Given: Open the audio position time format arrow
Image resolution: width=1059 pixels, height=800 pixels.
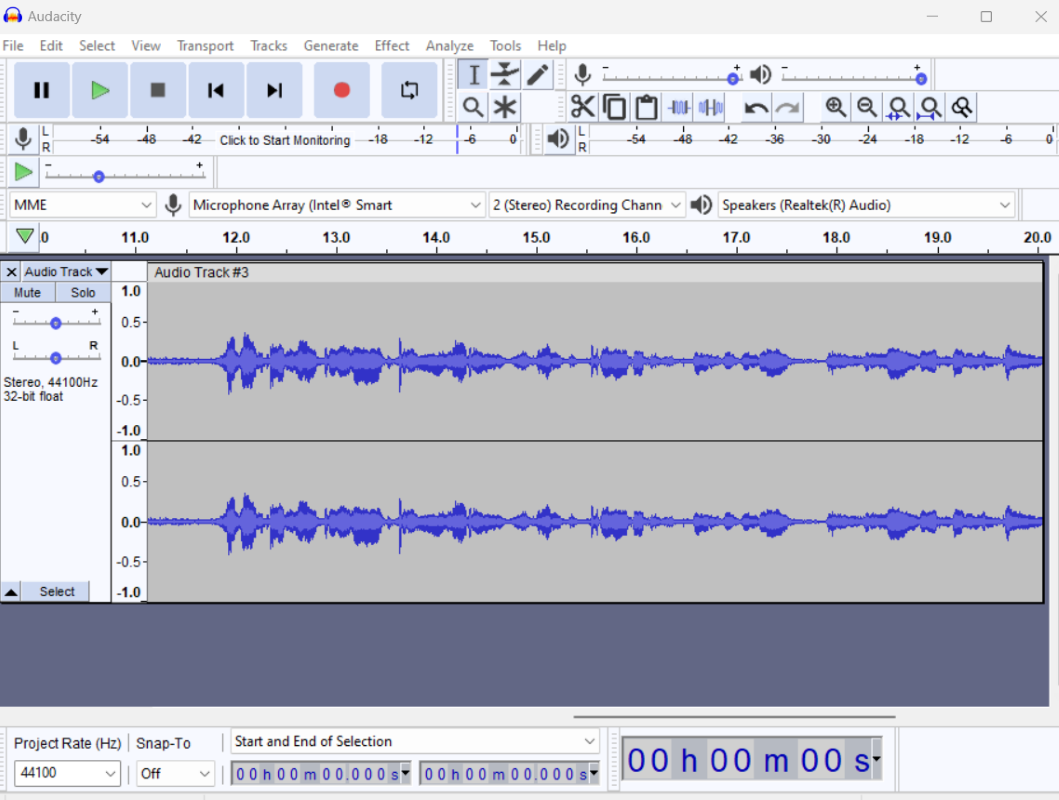Looking at the screenshot, I should pyautogui.click(x=876, y=759).
